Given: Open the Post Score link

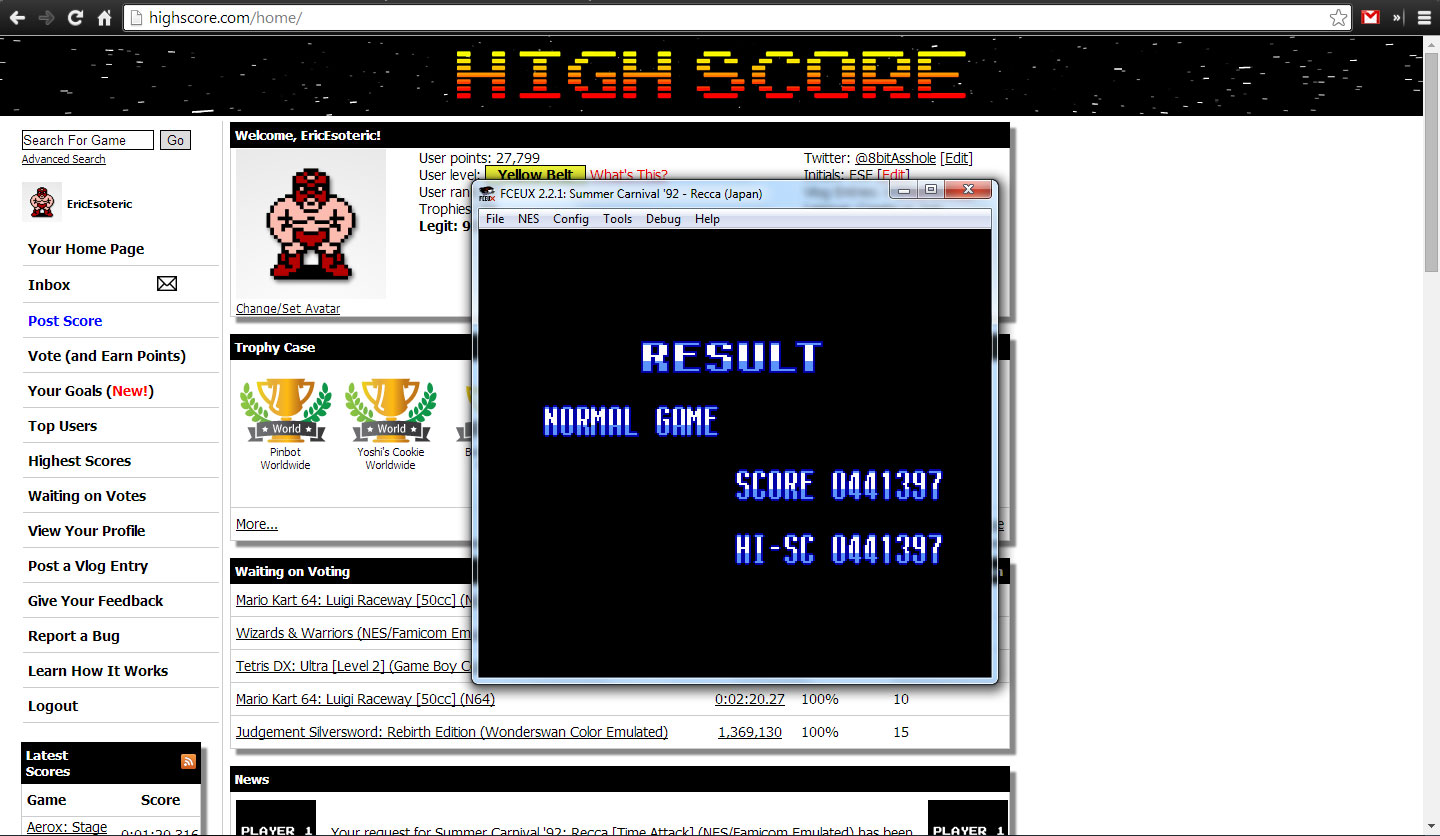Looking at the screenshot, I should coord(65,321).
